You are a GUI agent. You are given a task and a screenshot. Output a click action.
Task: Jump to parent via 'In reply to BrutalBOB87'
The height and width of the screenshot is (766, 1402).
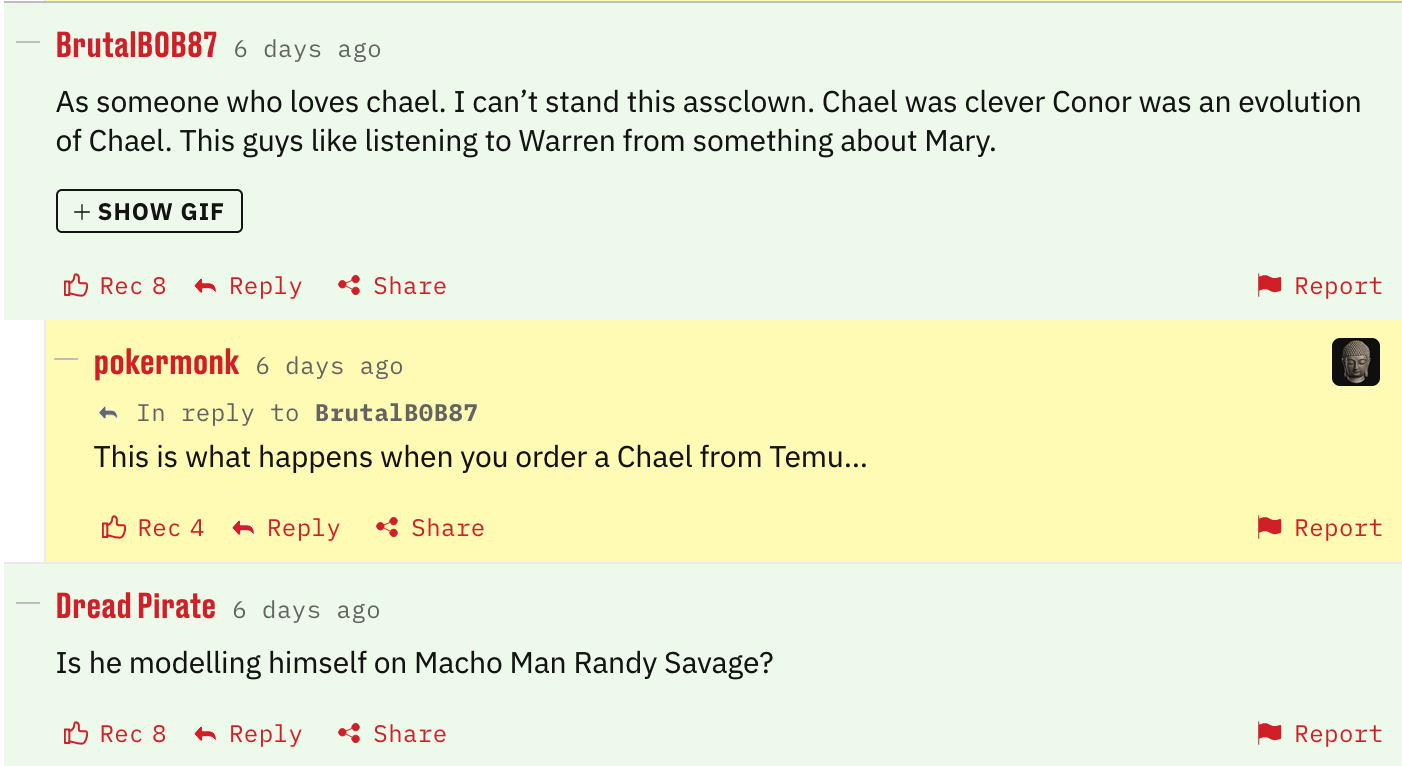[x=395, y=413]
